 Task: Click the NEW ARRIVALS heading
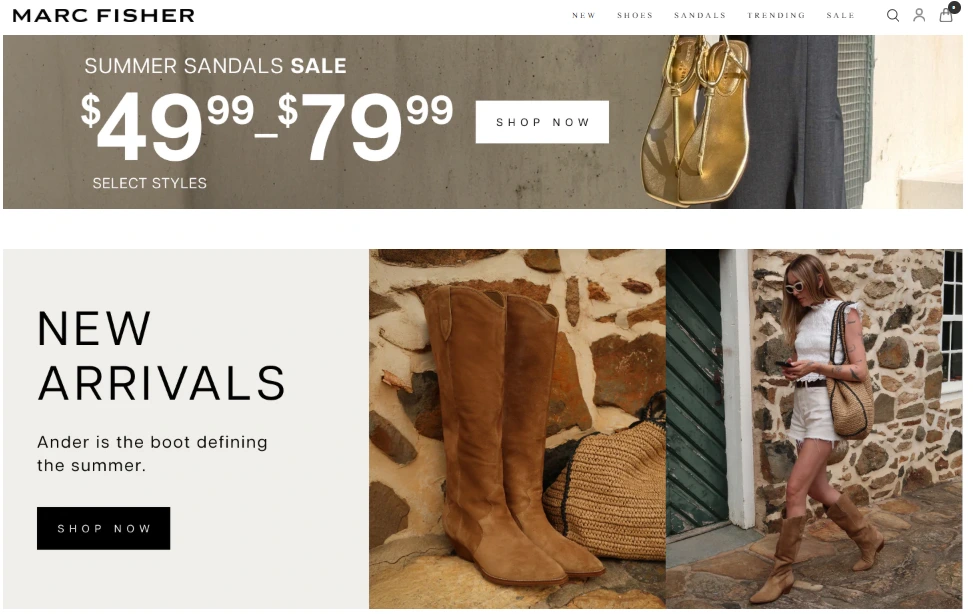pyautogui.click(x=161, y=356)
